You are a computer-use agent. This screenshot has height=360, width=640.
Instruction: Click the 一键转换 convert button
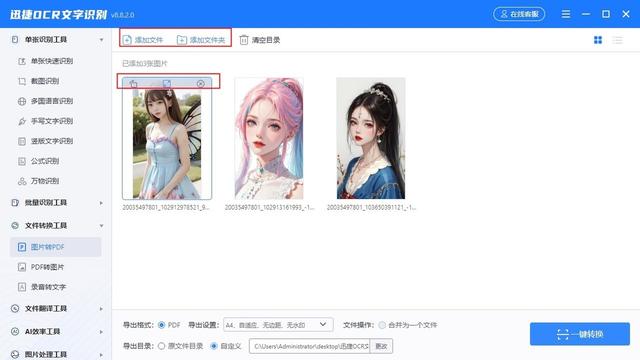pyautogui.click(x=580, y=334)
